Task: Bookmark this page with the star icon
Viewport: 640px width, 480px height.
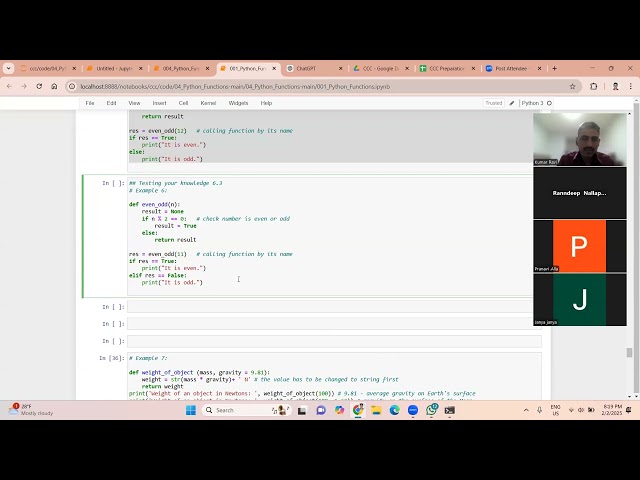Action: (x=572, y=87)
